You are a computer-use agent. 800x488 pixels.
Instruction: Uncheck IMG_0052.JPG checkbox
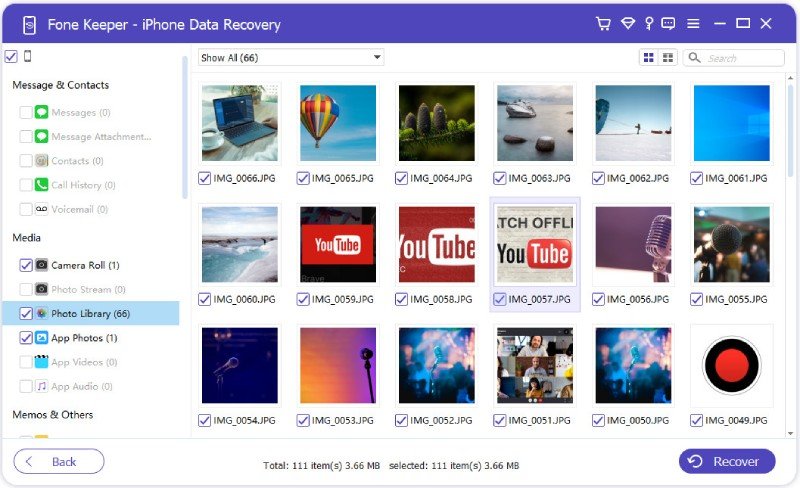(401, 420)
